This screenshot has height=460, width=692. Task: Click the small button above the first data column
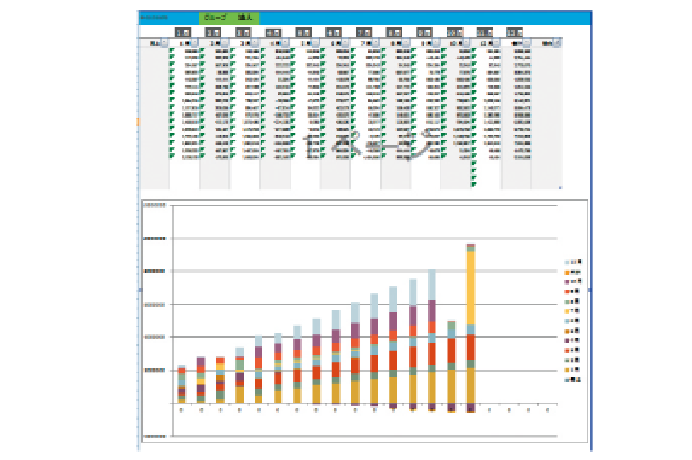click(182, 32)
